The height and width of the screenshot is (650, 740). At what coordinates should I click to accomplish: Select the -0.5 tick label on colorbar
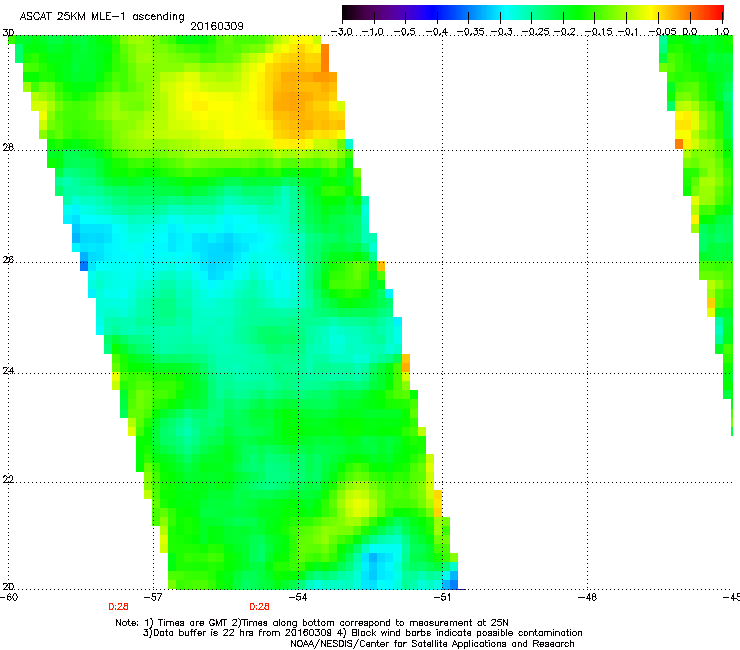(406, 32)
